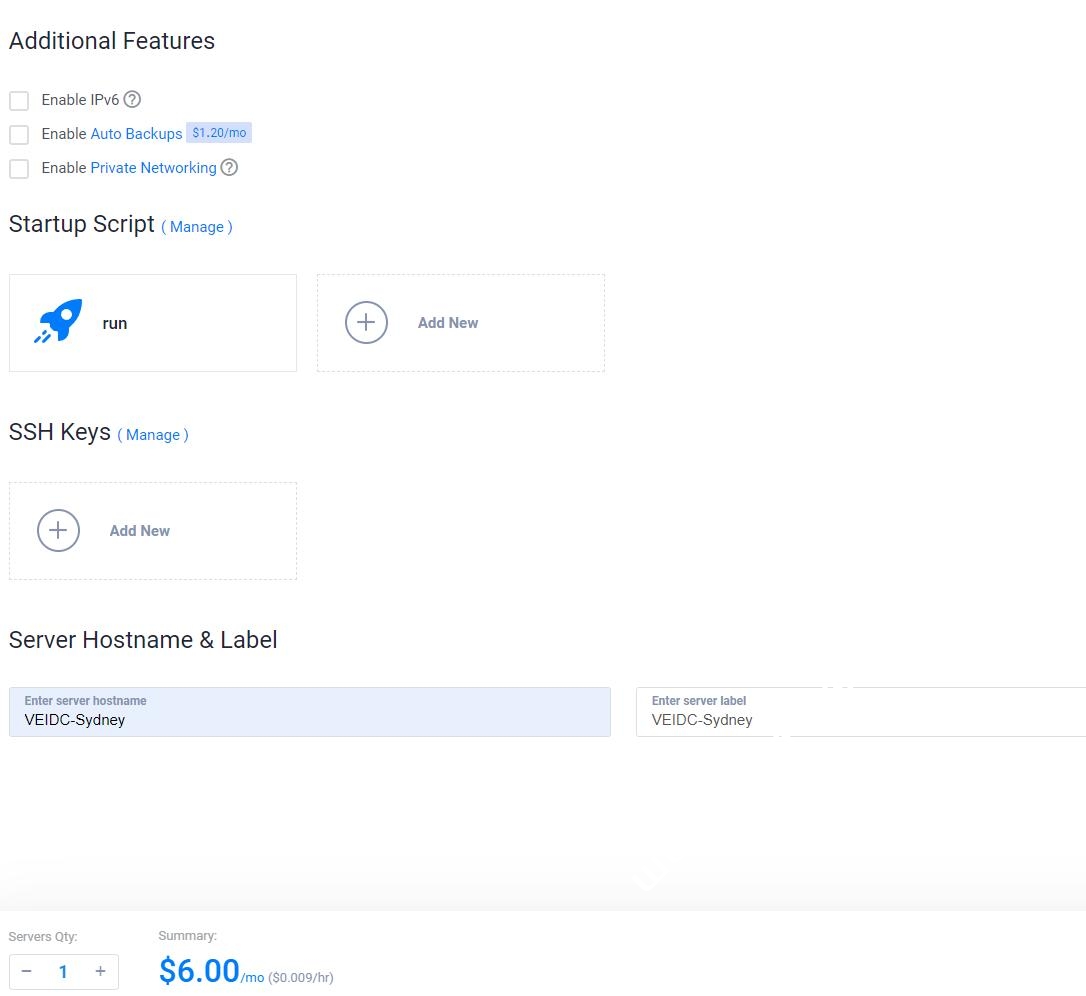
Task: Decrease server quantity with minus button
Action: click(26, 971)
